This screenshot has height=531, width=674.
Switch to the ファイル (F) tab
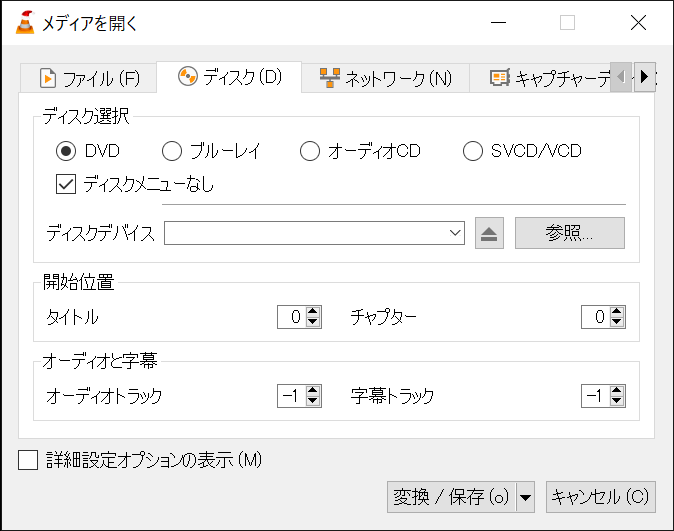[x=89, y=79]
